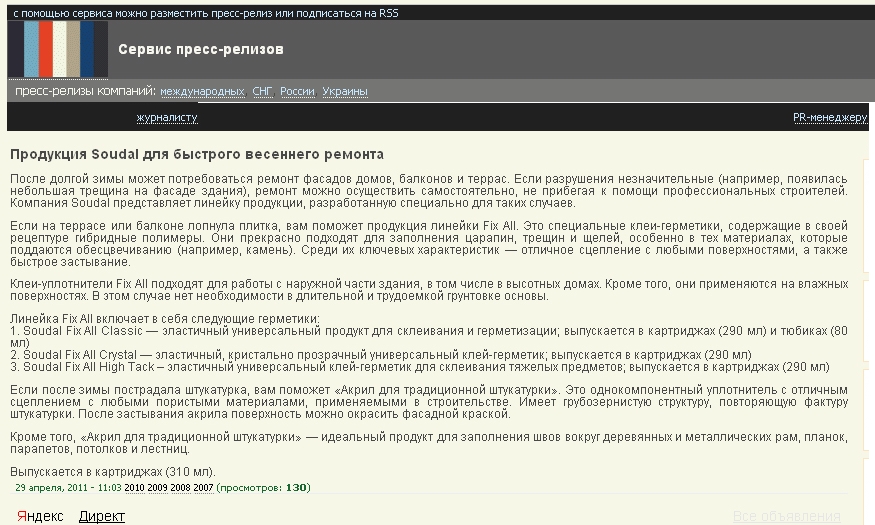This screenshot has width=875, height=525.
Task: Click the 'просмотров: 130' view counter
Action: click(x=263, y=488)
